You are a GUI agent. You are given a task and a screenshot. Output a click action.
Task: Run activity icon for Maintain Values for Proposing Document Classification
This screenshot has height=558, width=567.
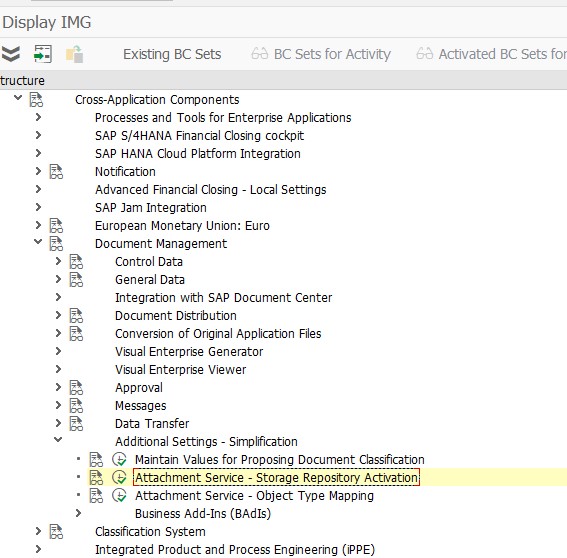click(119, 459)
